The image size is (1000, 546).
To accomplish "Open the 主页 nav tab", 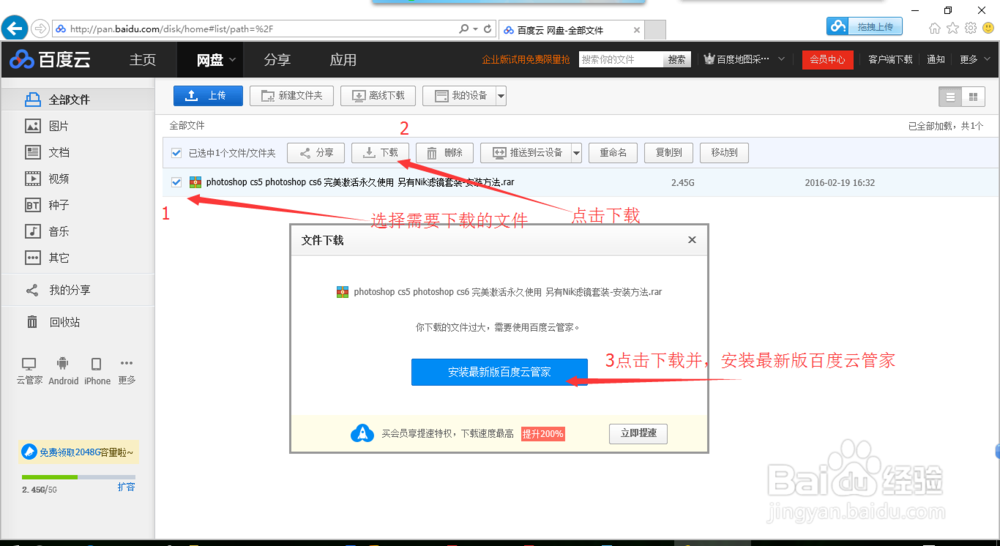I will point(142,60).
